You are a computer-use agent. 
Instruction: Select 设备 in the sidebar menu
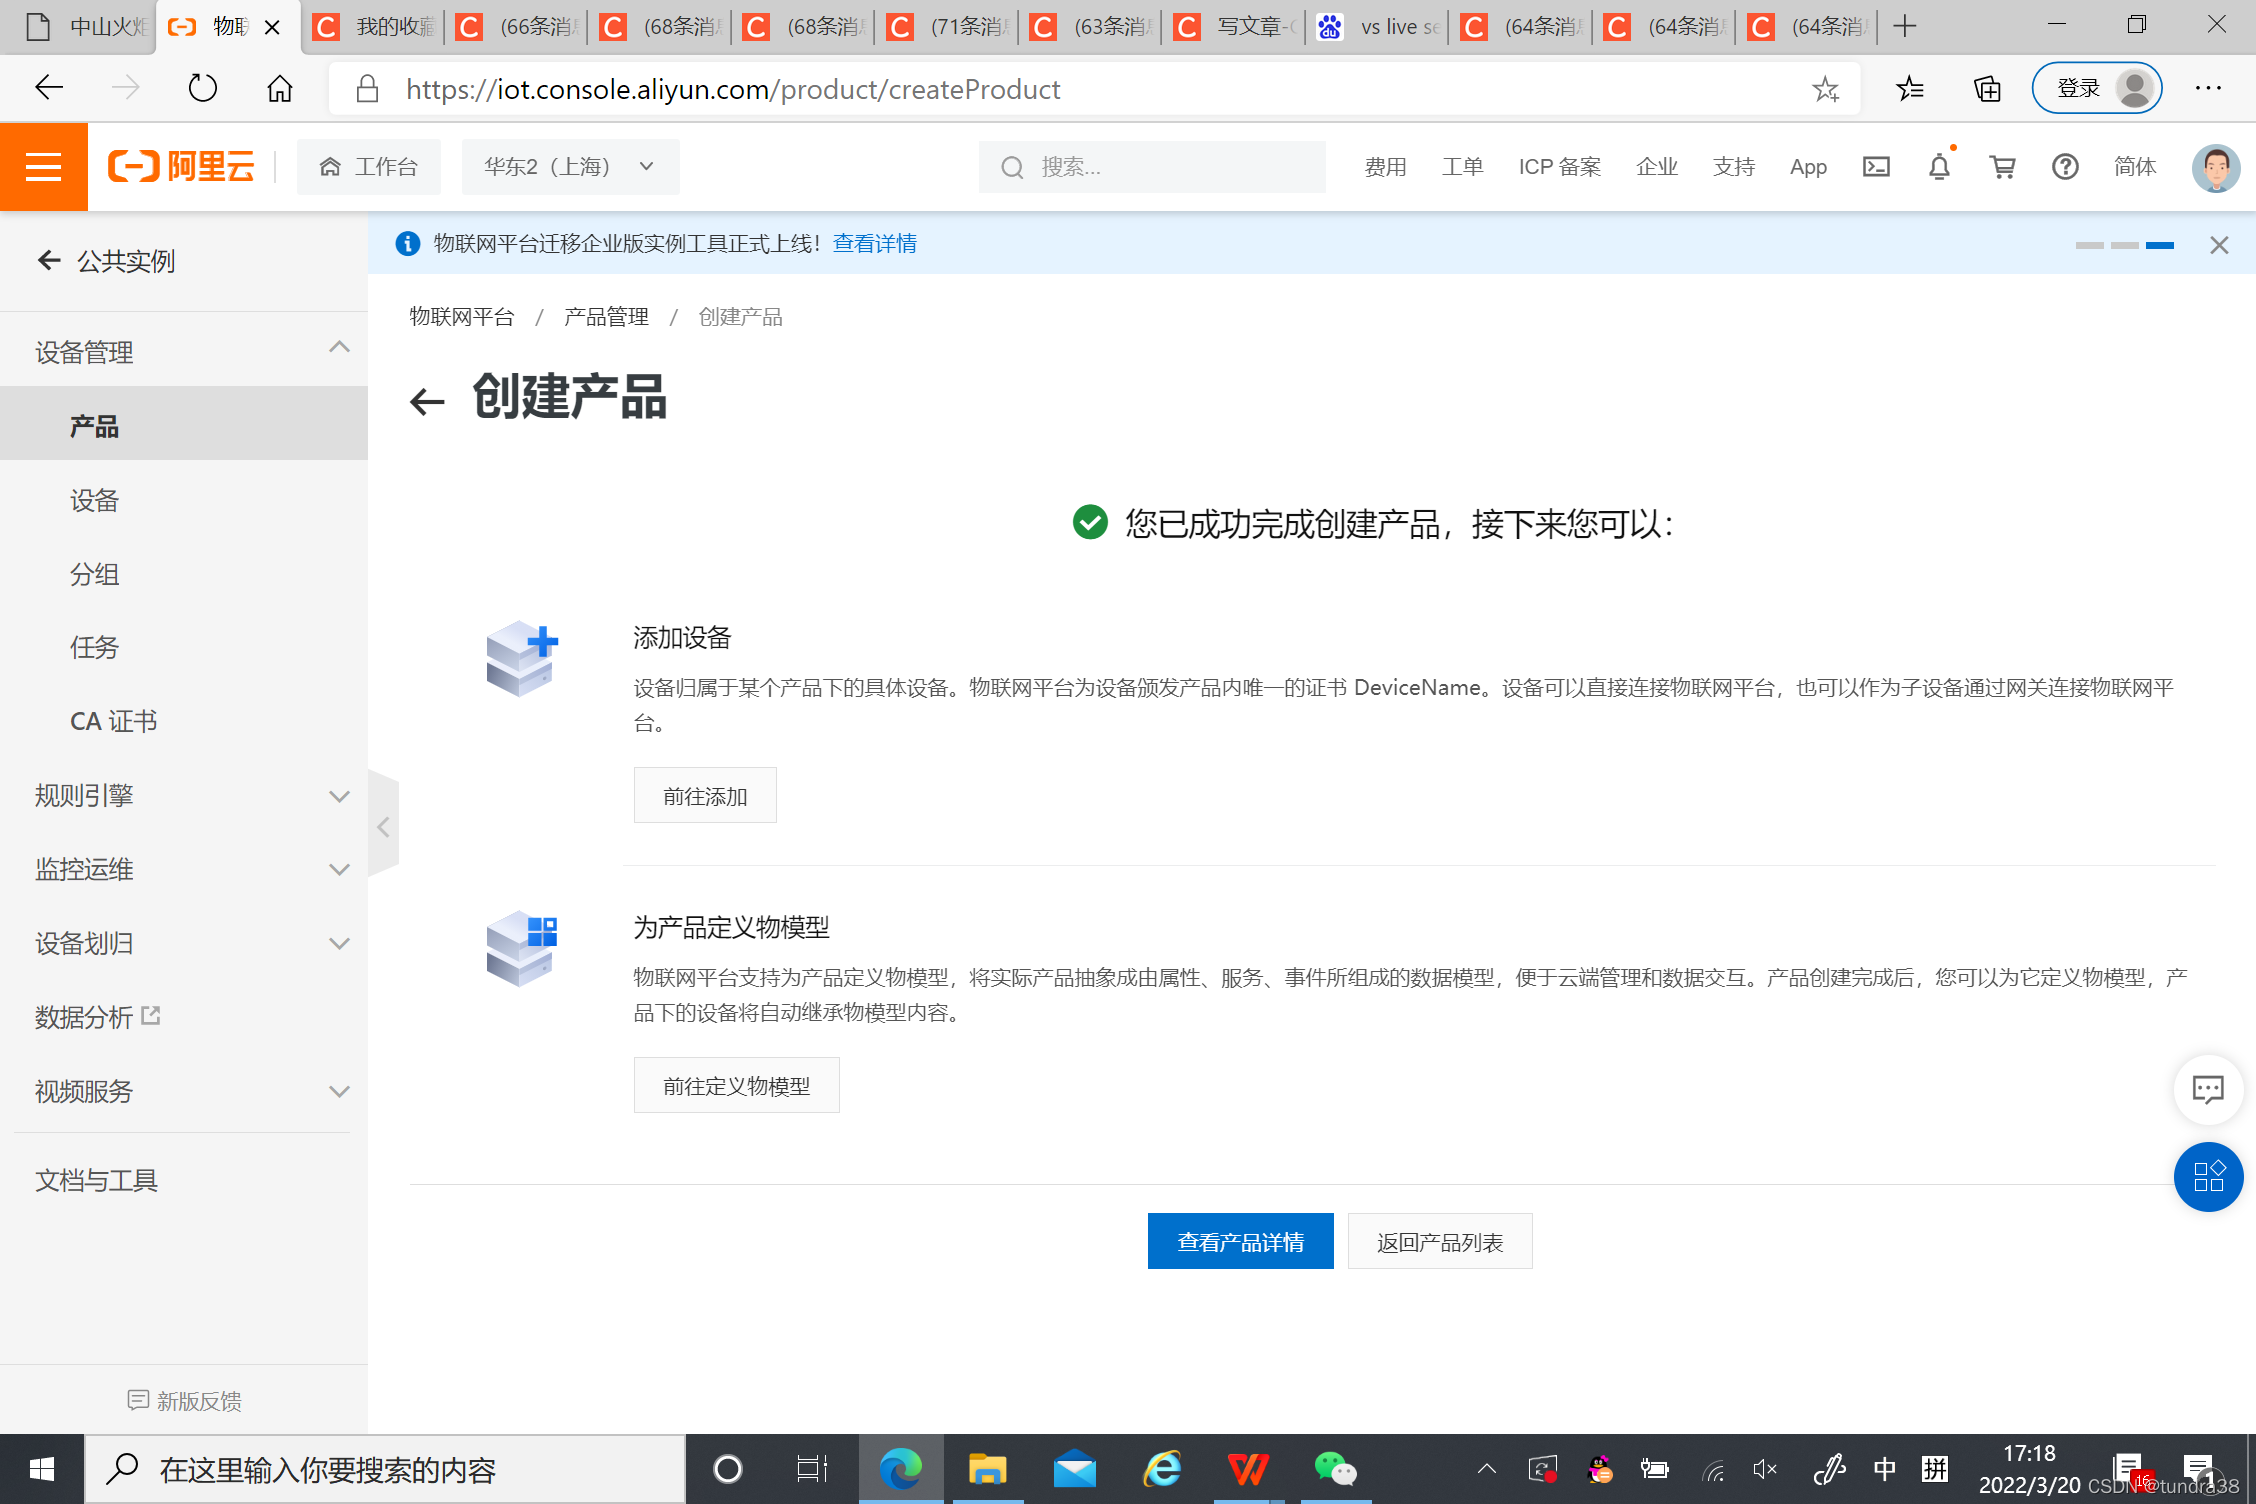click(95, 500)
